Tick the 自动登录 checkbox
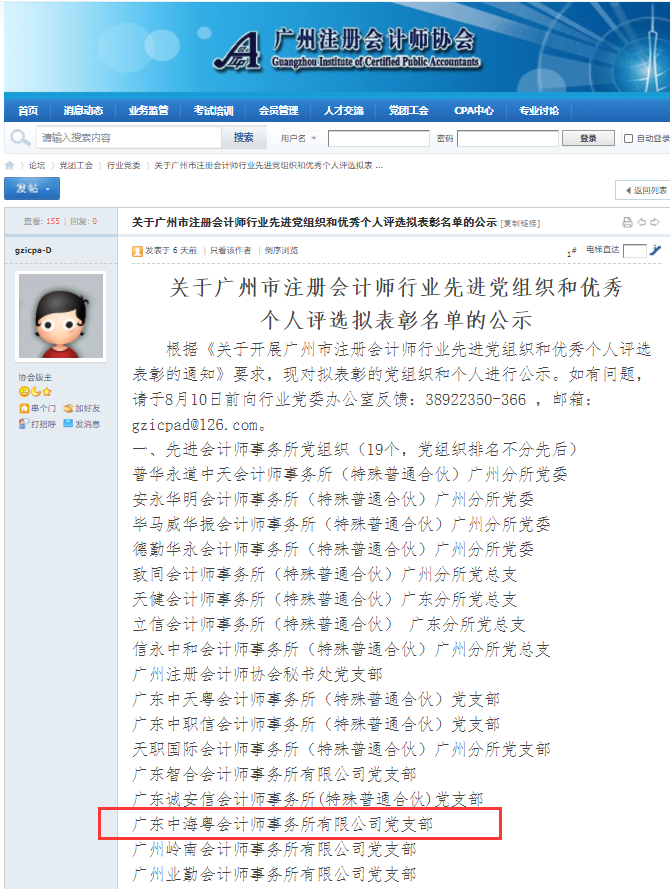The image size is (670, 889). point(628,138)
